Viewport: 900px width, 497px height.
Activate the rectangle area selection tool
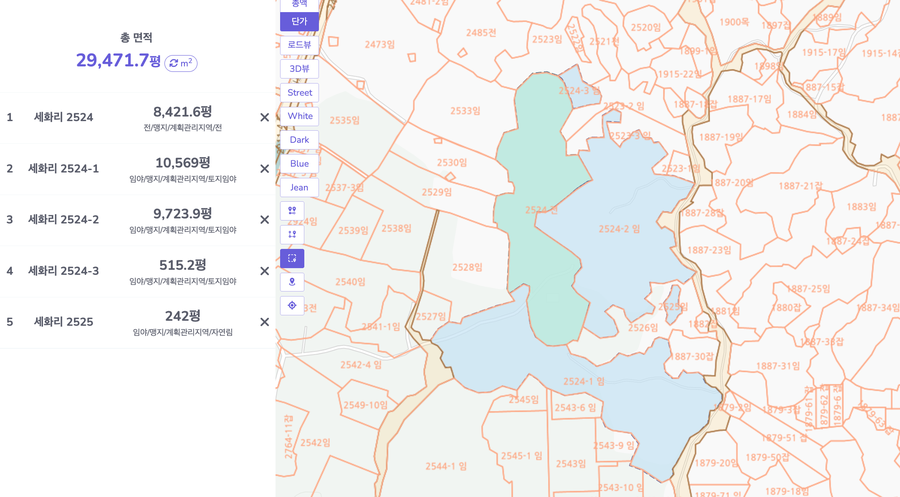coord(292,258)
